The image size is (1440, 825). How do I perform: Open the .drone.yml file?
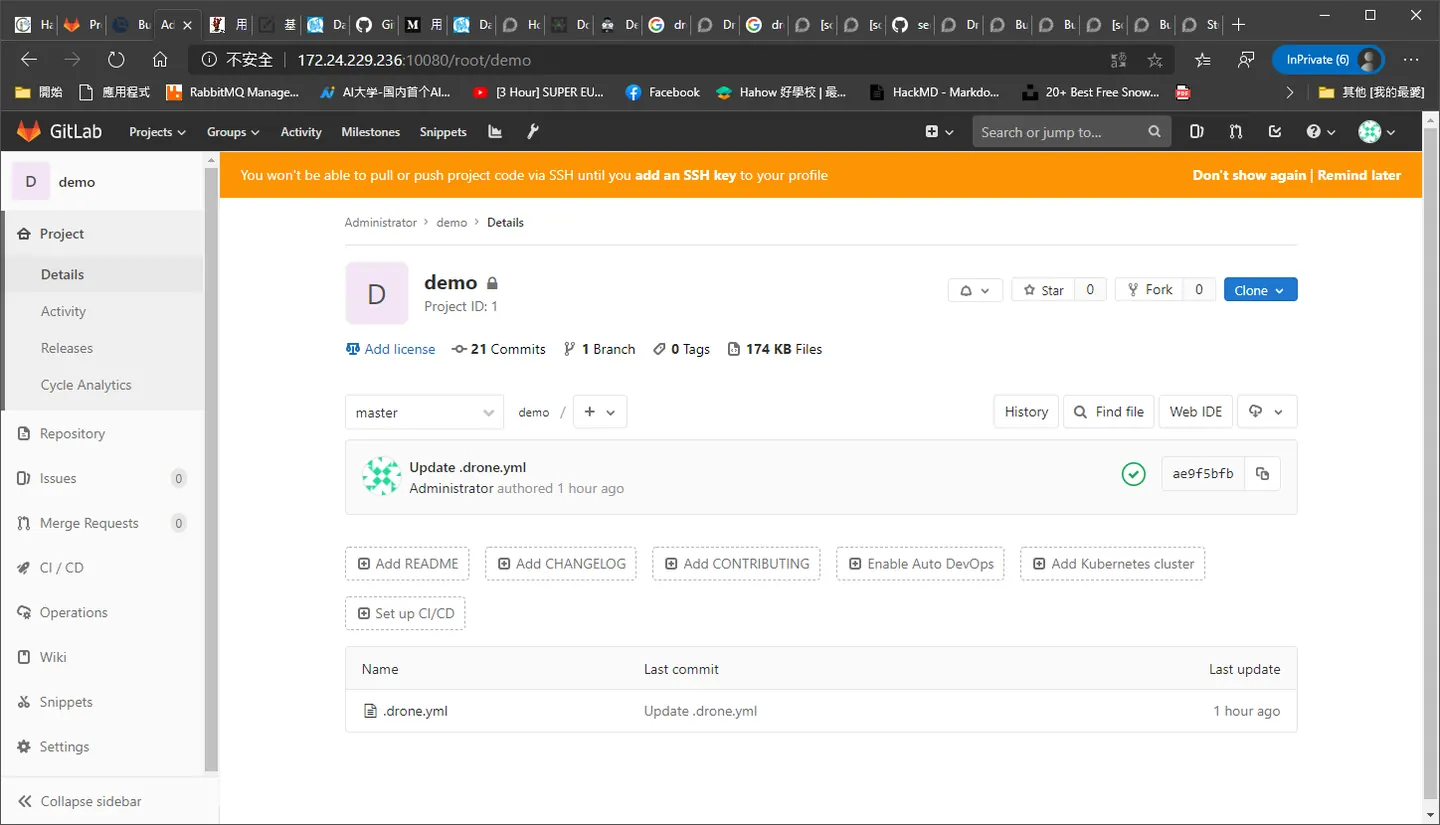coord(415,711)
